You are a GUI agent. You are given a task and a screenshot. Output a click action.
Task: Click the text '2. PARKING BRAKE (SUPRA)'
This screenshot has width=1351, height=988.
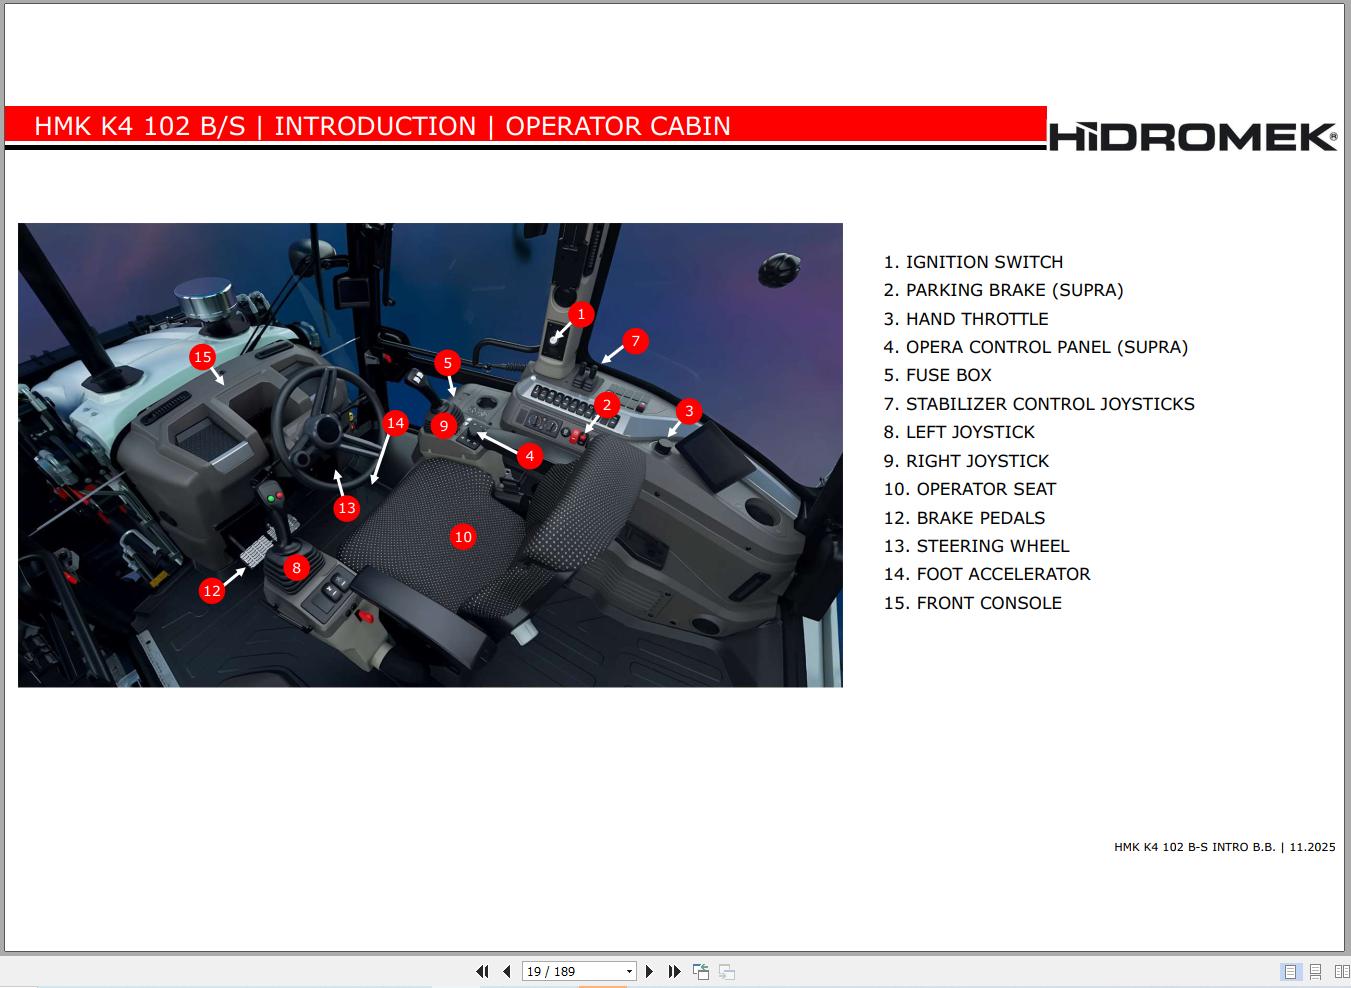[1003, 290]
